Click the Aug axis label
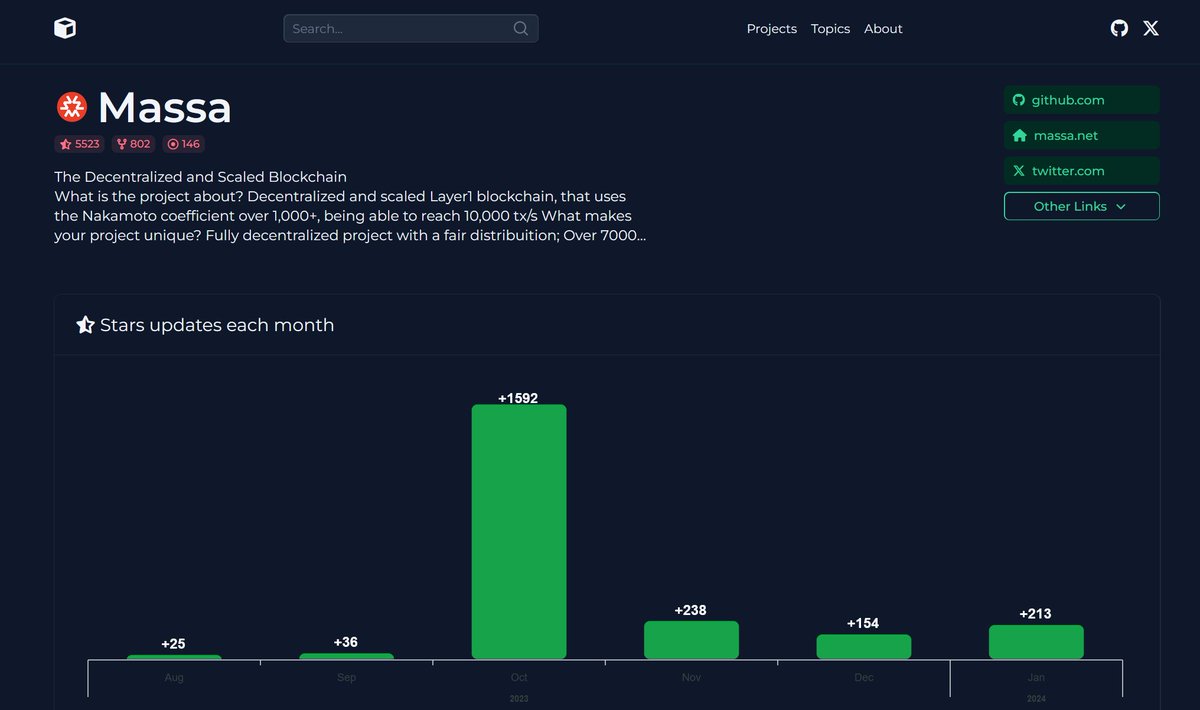 [174, 678]
